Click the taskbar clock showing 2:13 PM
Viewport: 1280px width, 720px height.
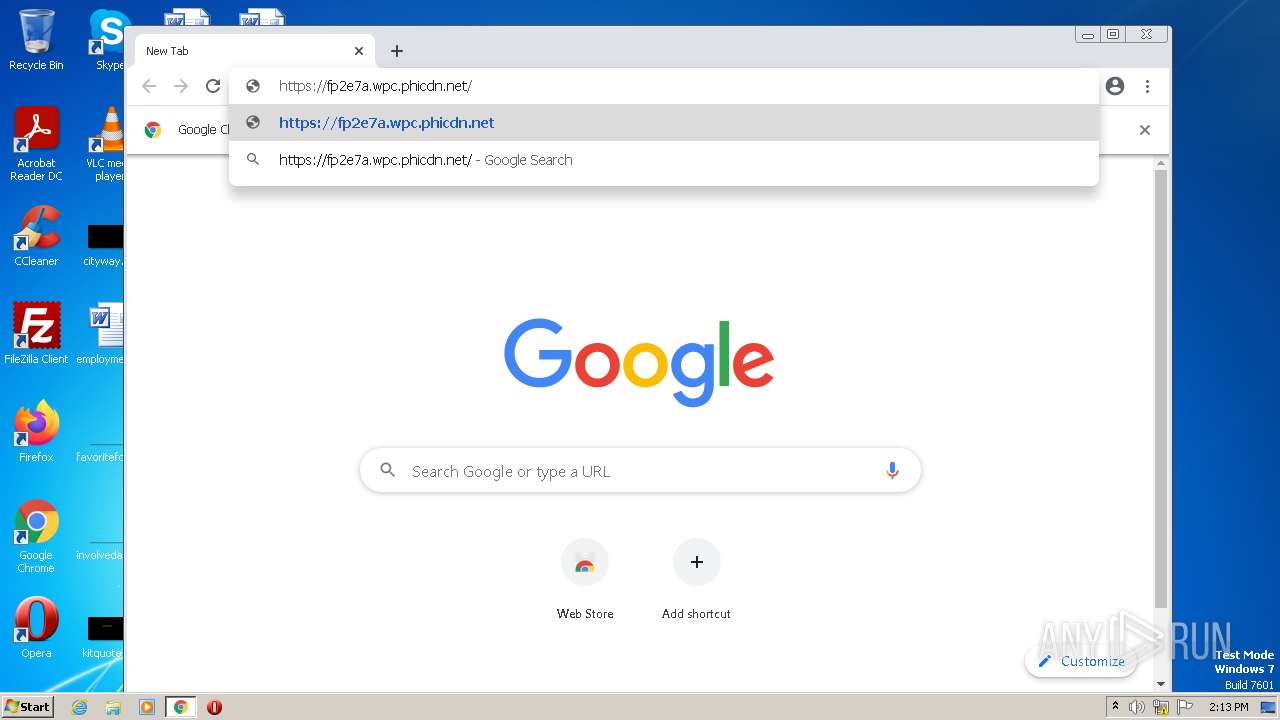coord(1229,707)
